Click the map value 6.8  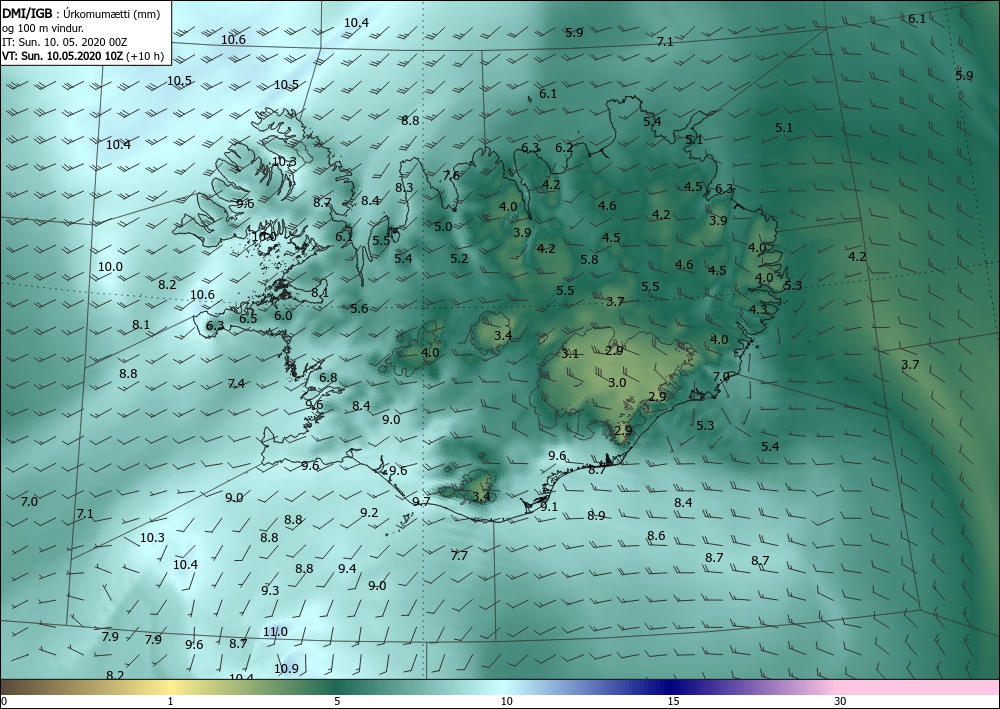pos(328,378)
